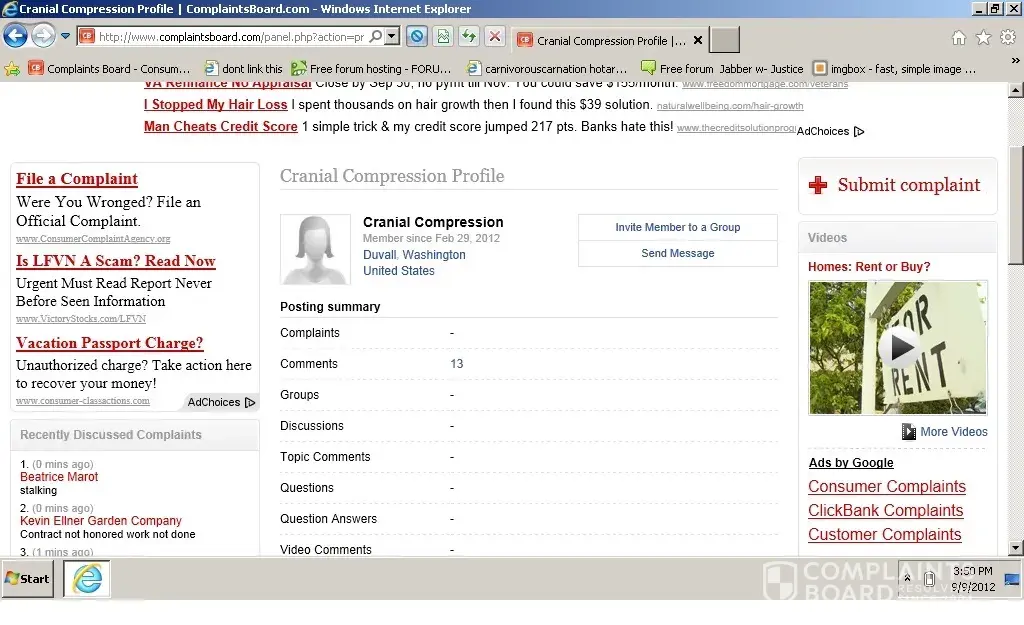Image resolution: width=1024 pixels, height=625 pixels.
Task: Click the profile avatar picture
Action: (x=315, y=249)
